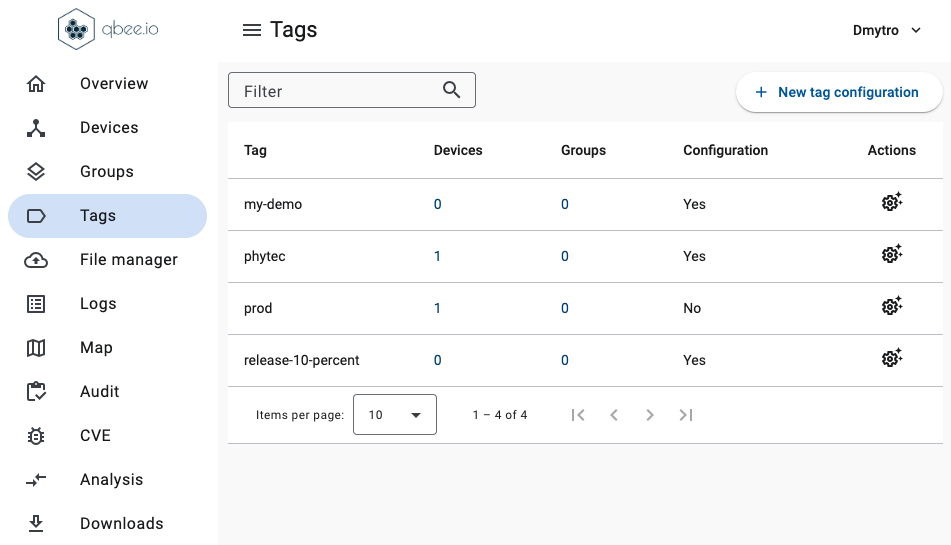Image resolution: width=951 pixels, height=545 pixels.
Task: Click devices count for my-demo tag
Action: [437, 204]
